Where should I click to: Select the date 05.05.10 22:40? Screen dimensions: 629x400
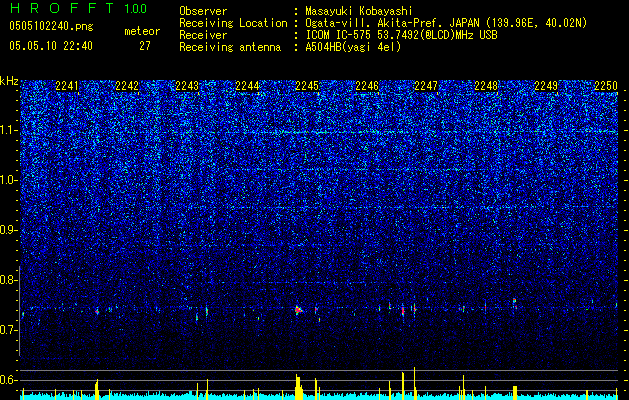click(51, 46)
